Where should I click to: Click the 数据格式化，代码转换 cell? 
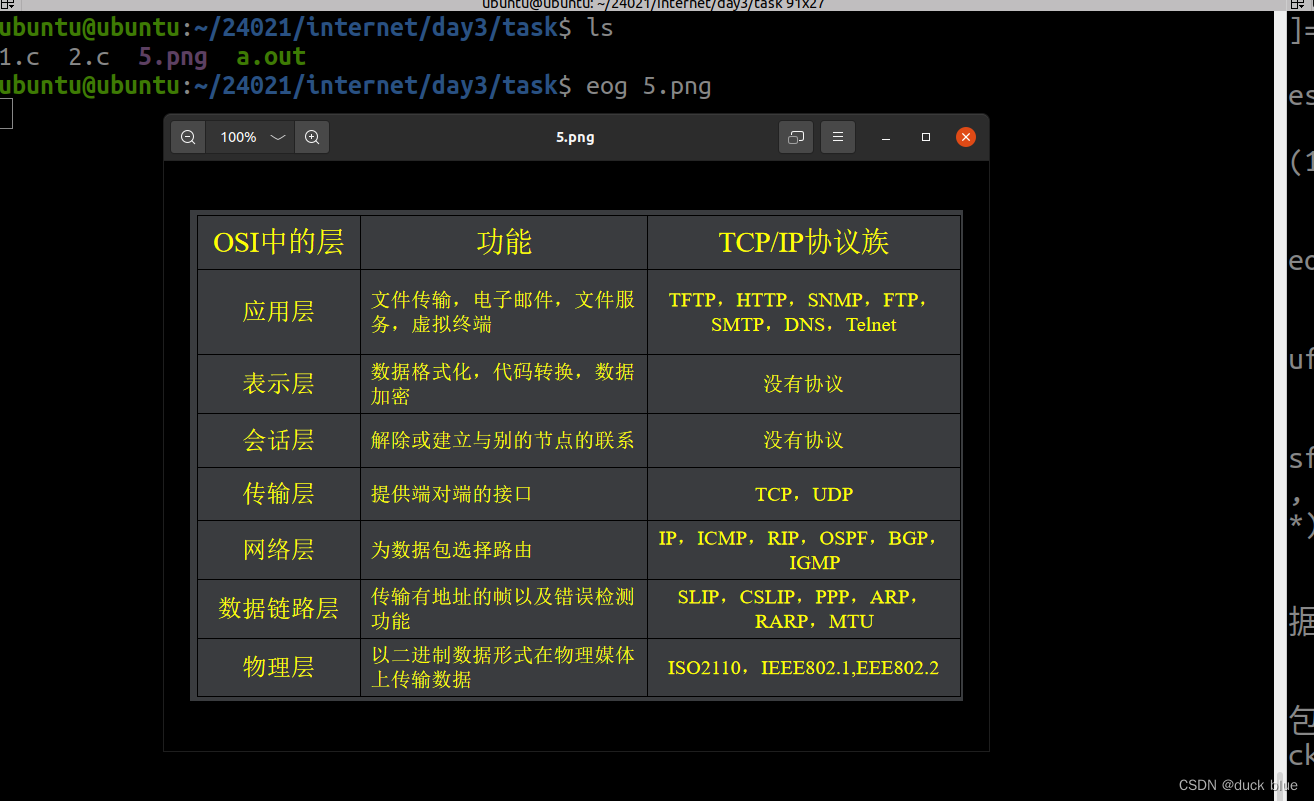pyautogui.click(x=504, y=384)
